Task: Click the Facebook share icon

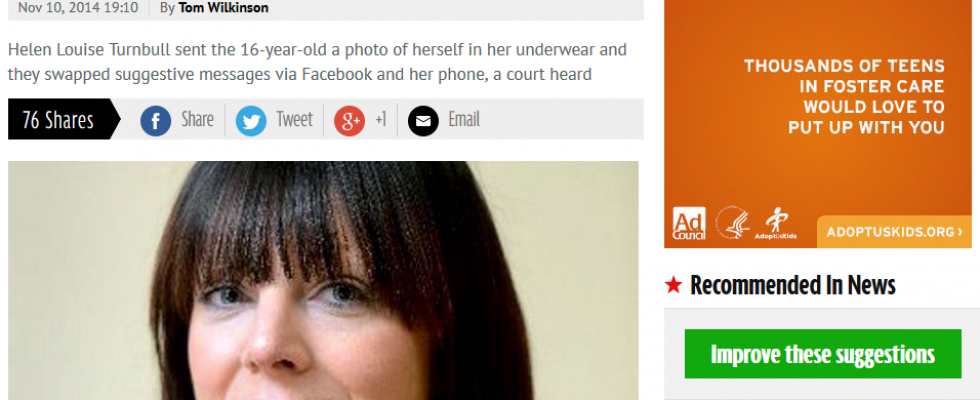Action: (x=156, y=121)
